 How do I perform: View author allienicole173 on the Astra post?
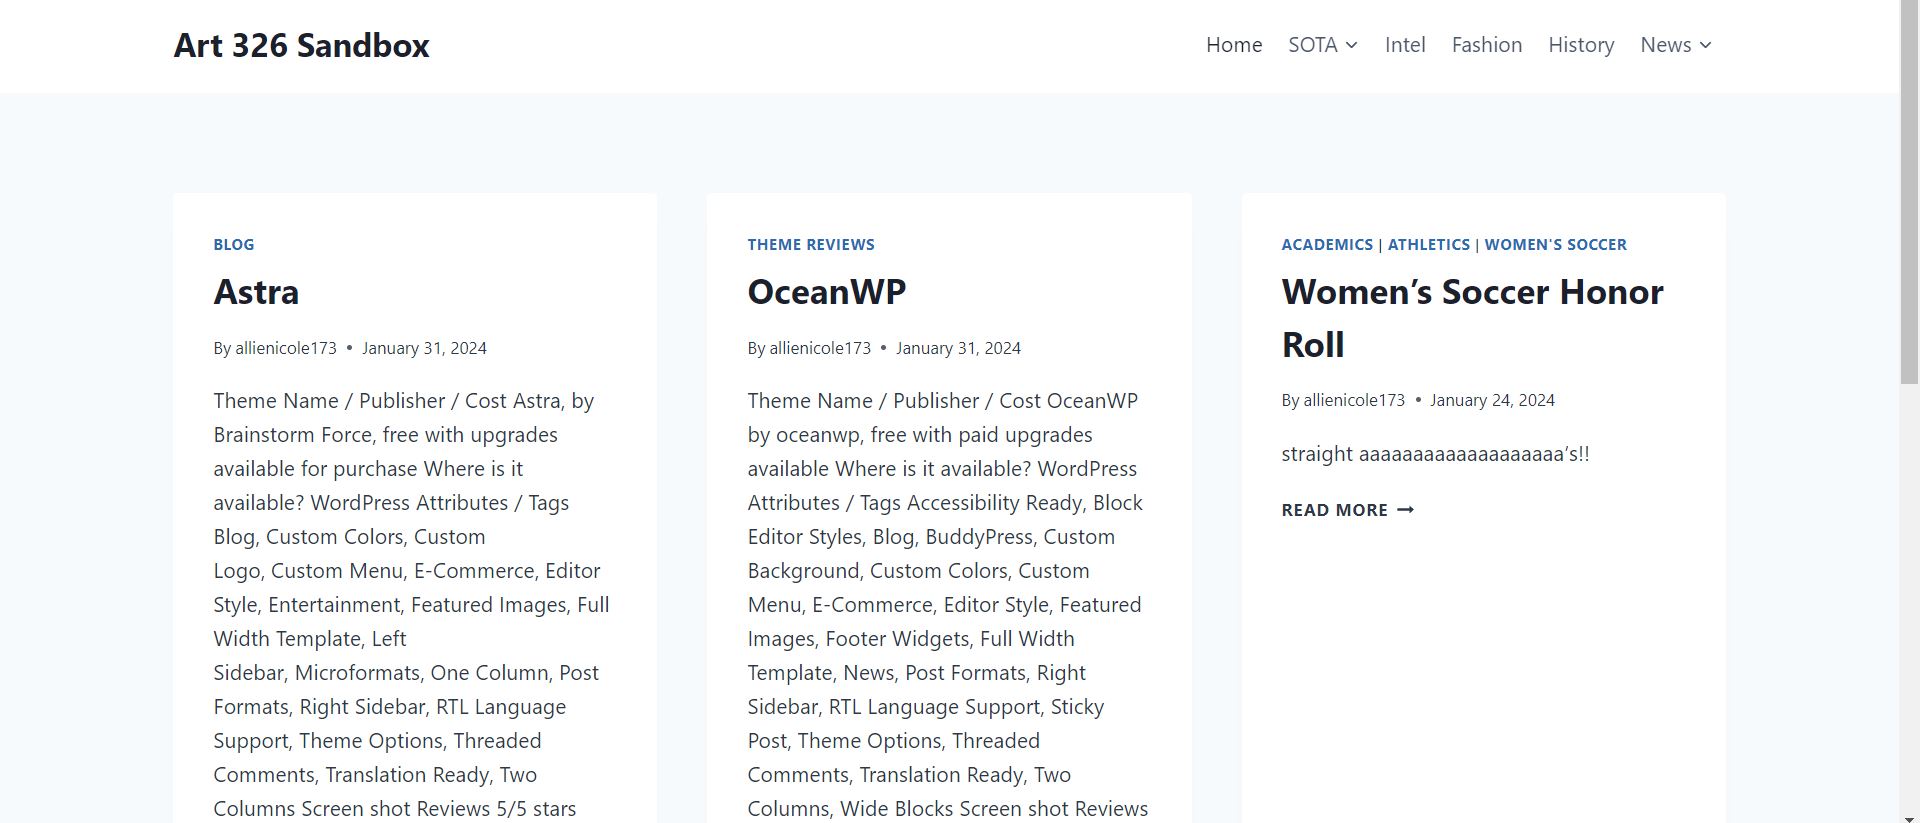point(285,348)
